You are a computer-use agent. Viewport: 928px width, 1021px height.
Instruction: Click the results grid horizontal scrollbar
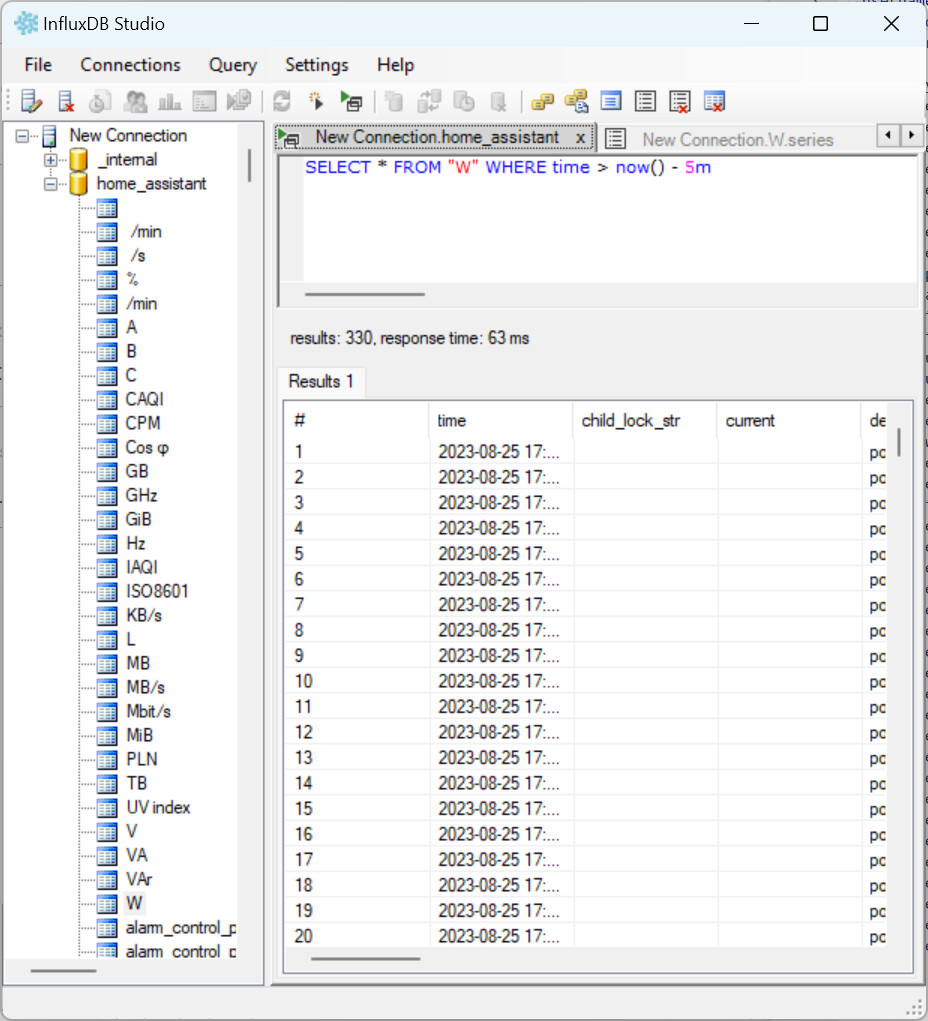point(365,958)
